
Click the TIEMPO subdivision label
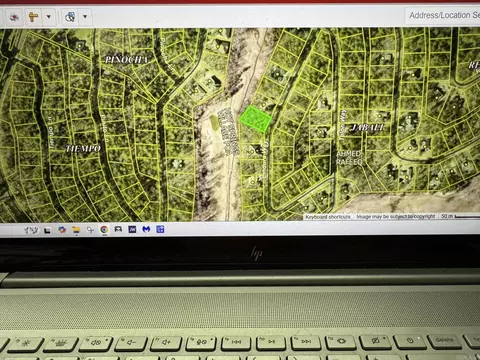(x=83, y=148)
